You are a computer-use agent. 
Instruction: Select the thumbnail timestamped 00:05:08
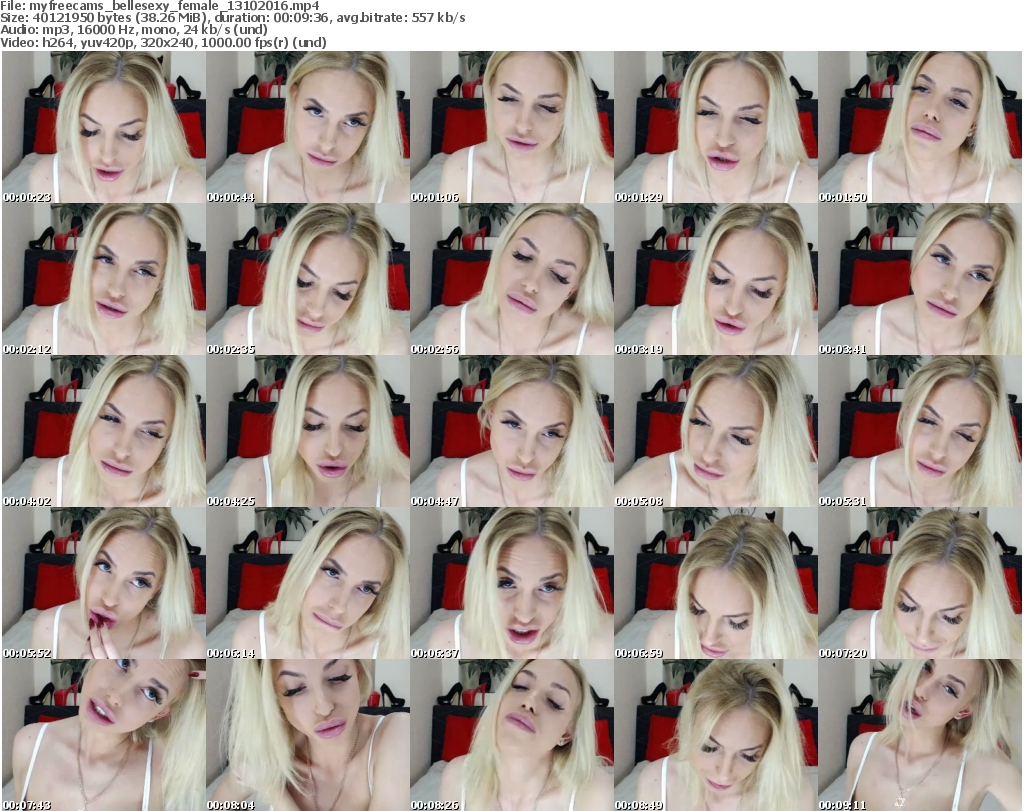pos(716,432)
